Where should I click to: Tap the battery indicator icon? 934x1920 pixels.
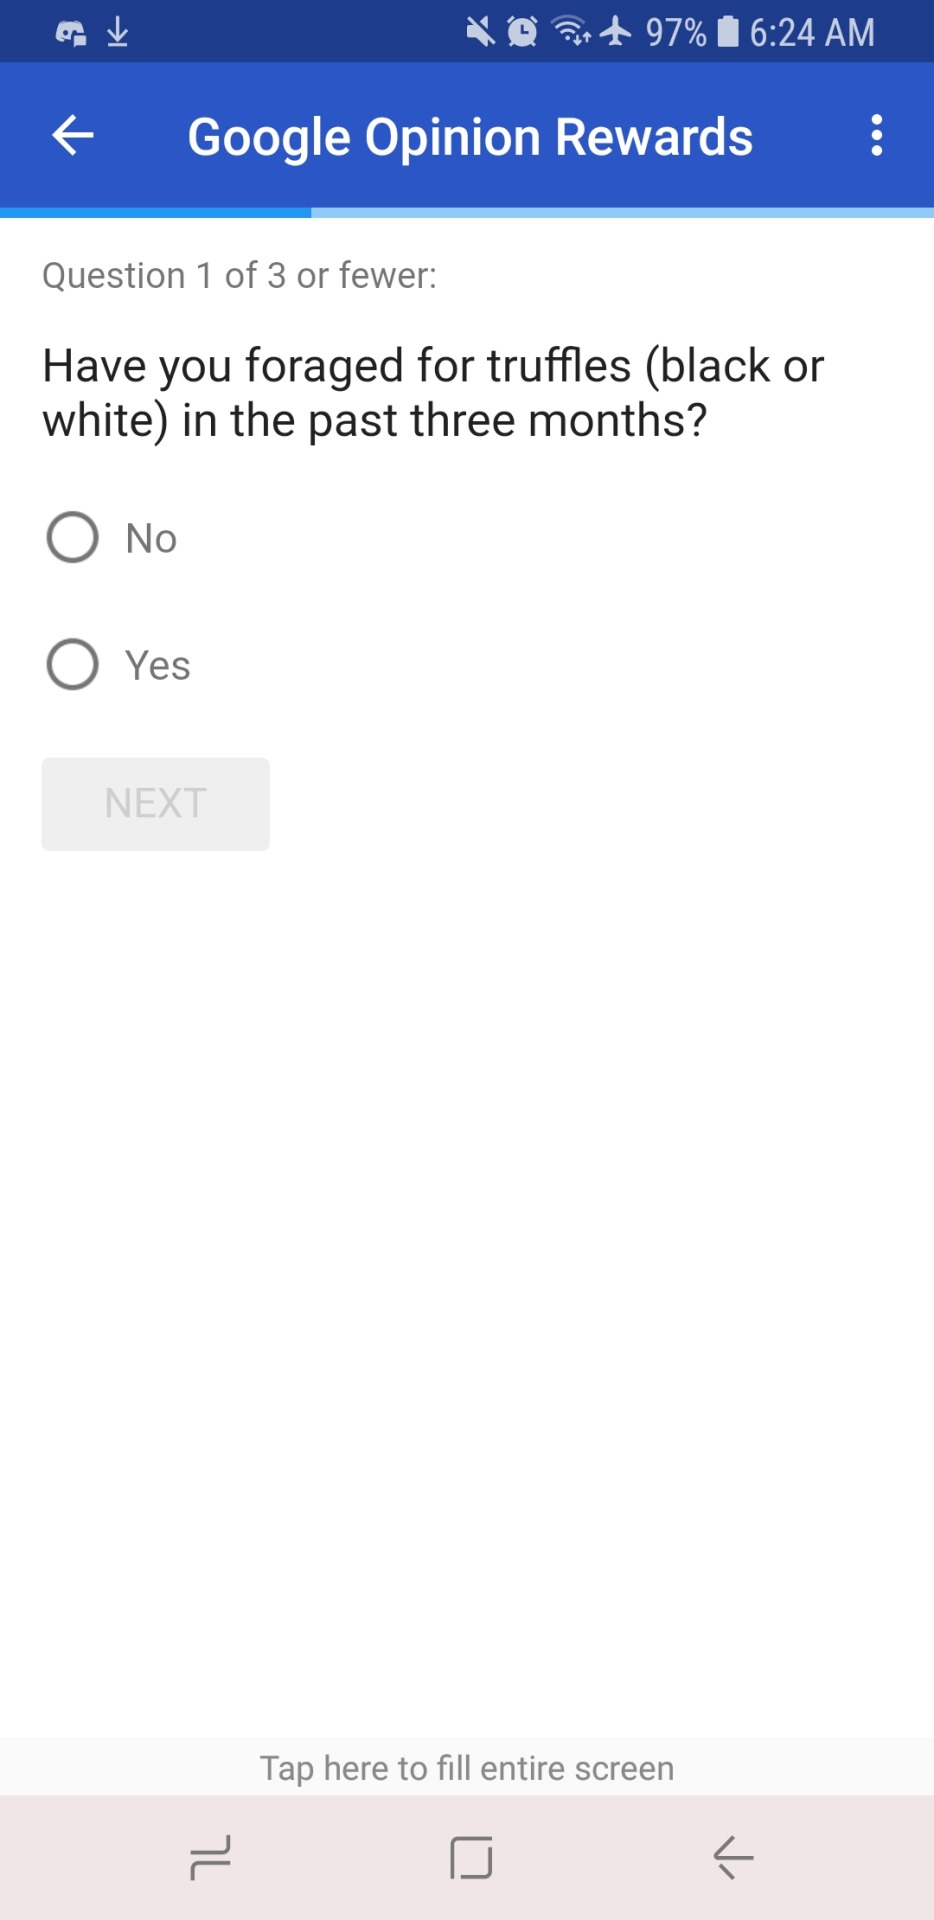pos(729,33)
